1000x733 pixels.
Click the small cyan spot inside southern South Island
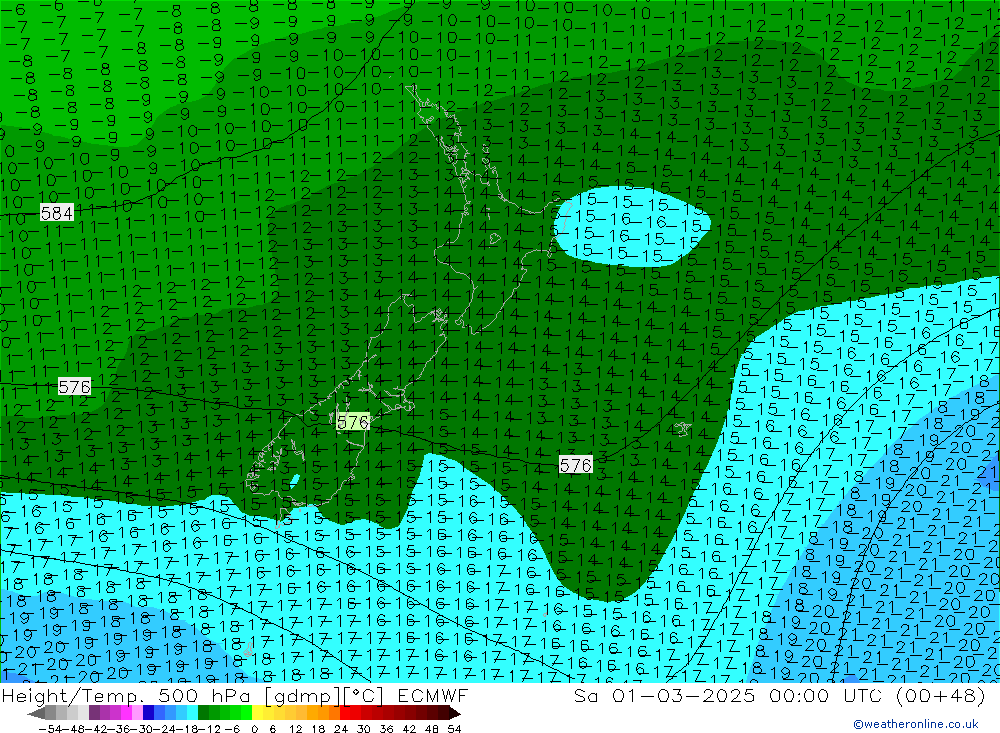(295, 480)
